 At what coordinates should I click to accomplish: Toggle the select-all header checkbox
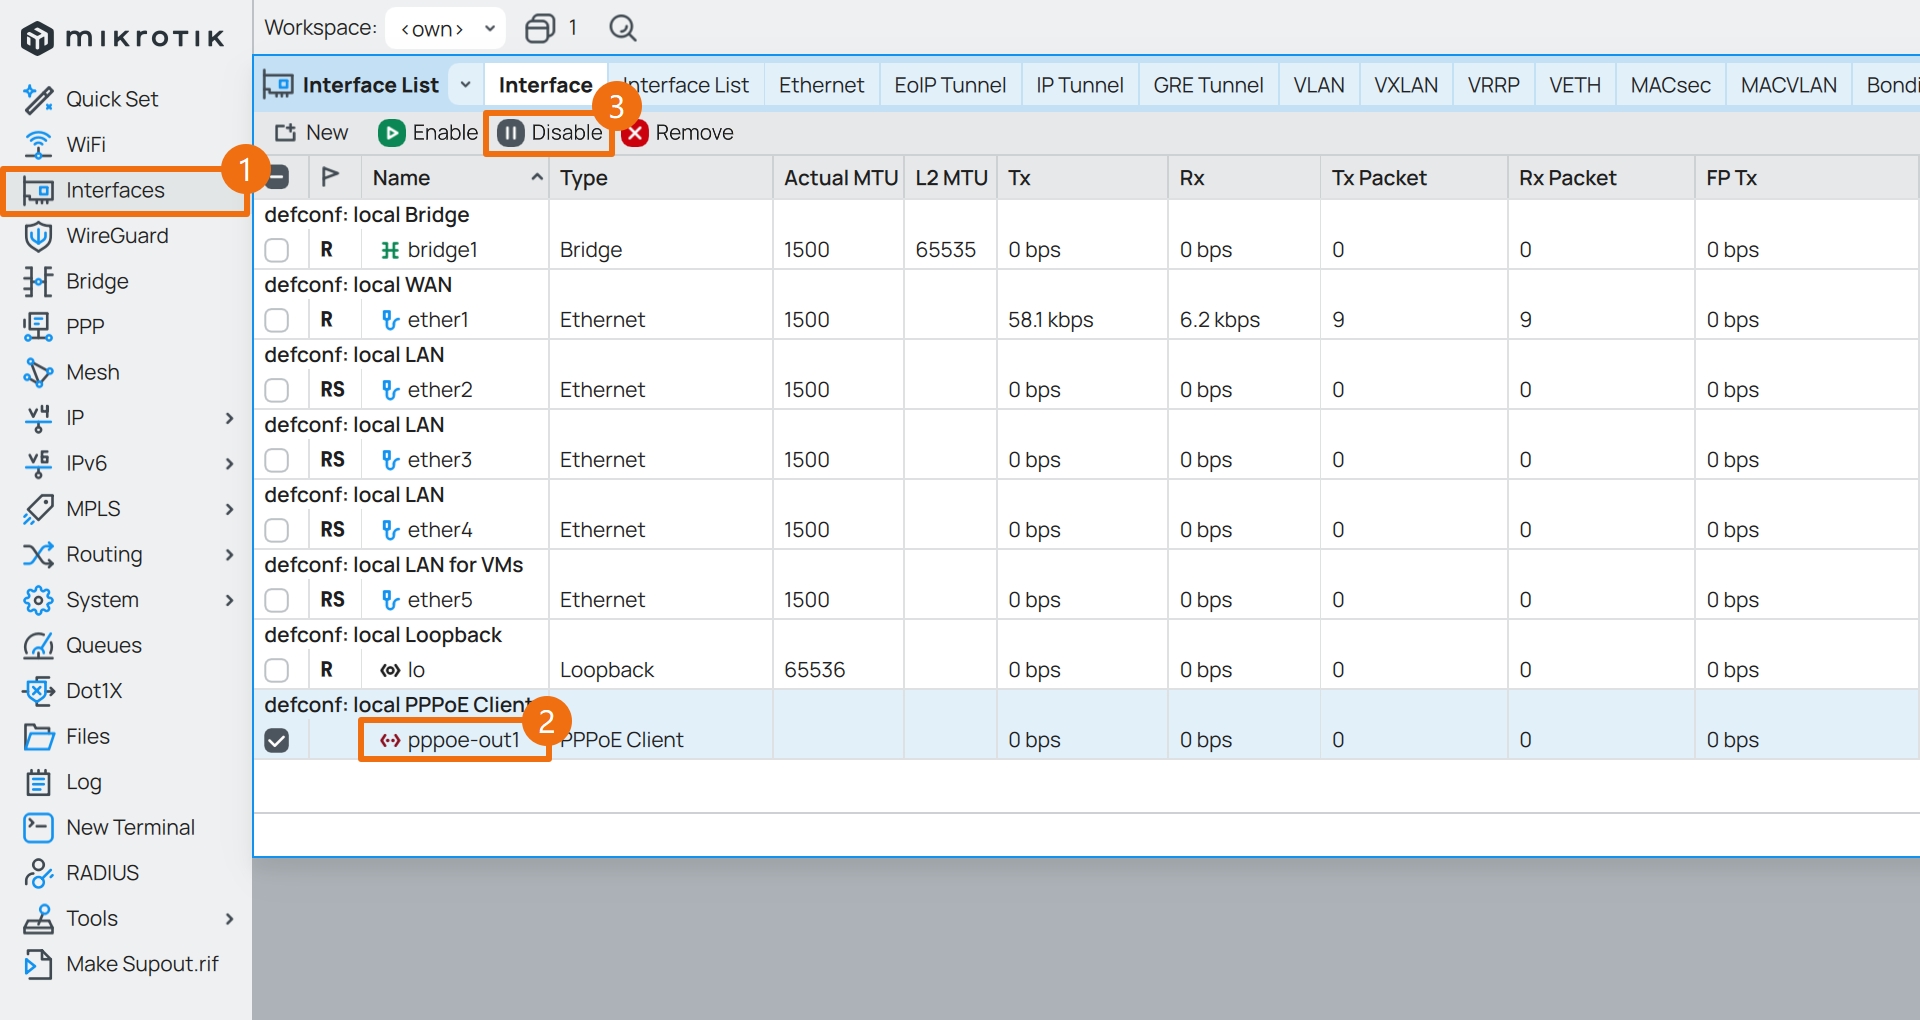pos(277,177)
